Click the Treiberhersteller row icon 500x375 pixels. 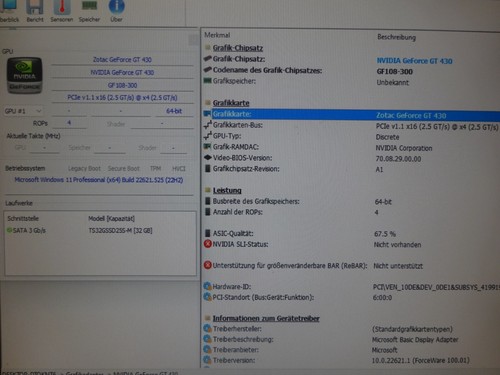[207, 328]
